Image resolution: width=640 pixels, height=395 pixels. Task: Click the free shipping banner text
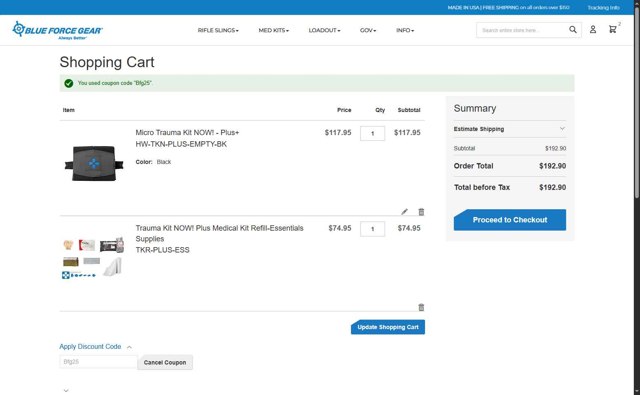[x=508, y=7]
